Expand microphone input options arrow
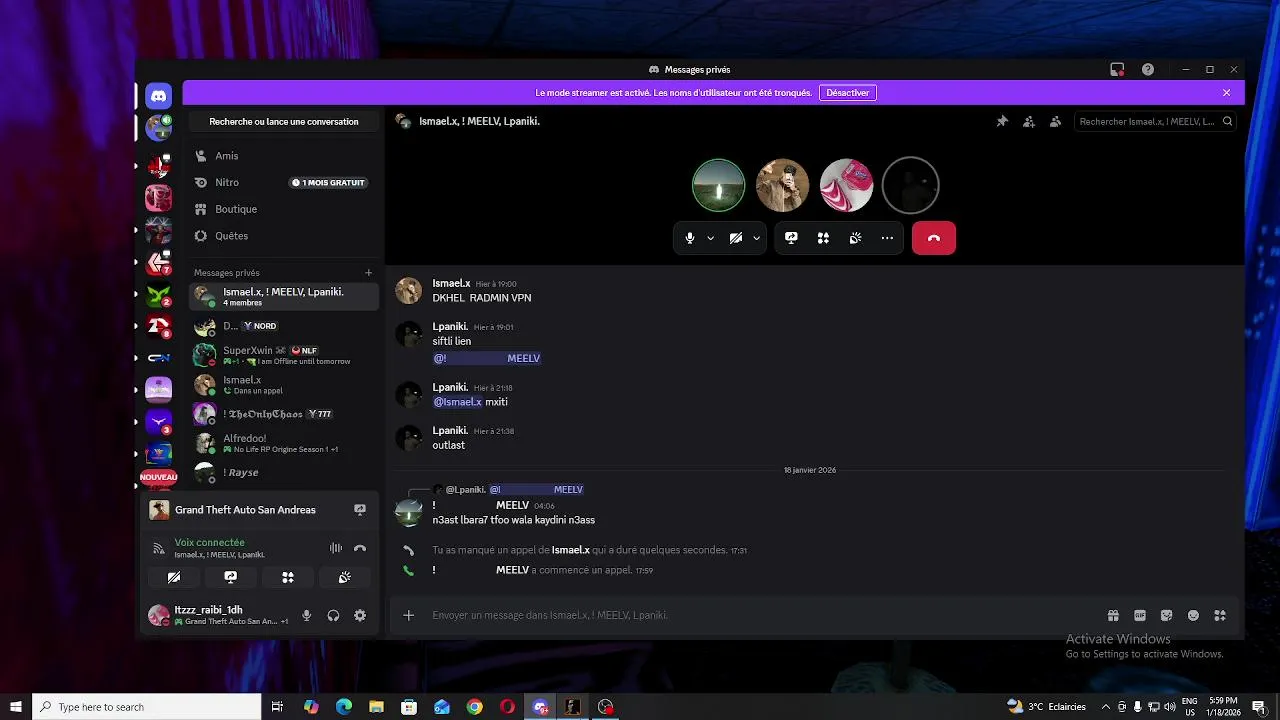The width and height of the screenshot is (1280, 720). (711, 238)
